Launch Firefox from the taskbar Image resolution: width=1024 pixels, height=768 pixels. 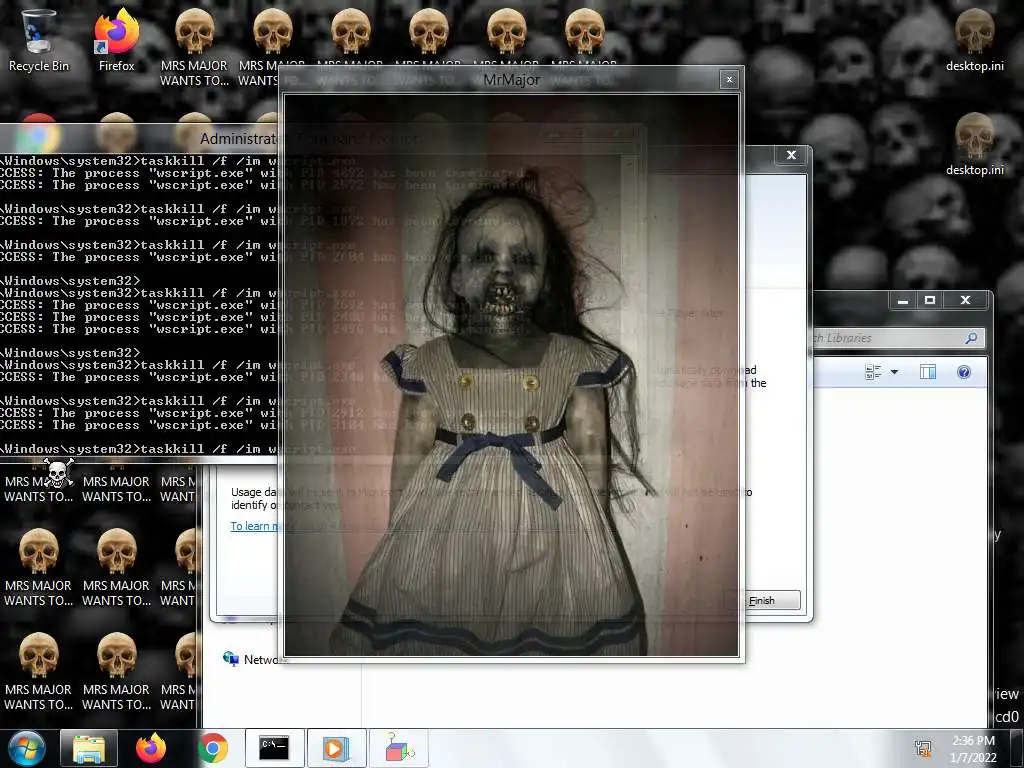tap(151, 748)
